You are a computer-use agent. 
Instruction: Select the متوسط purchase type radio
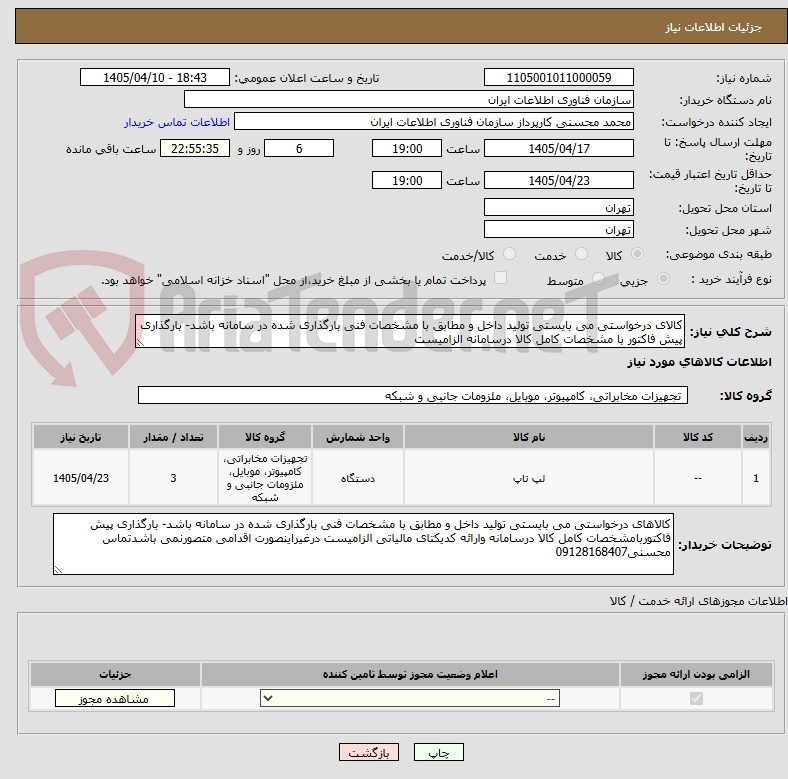point(598,278)
